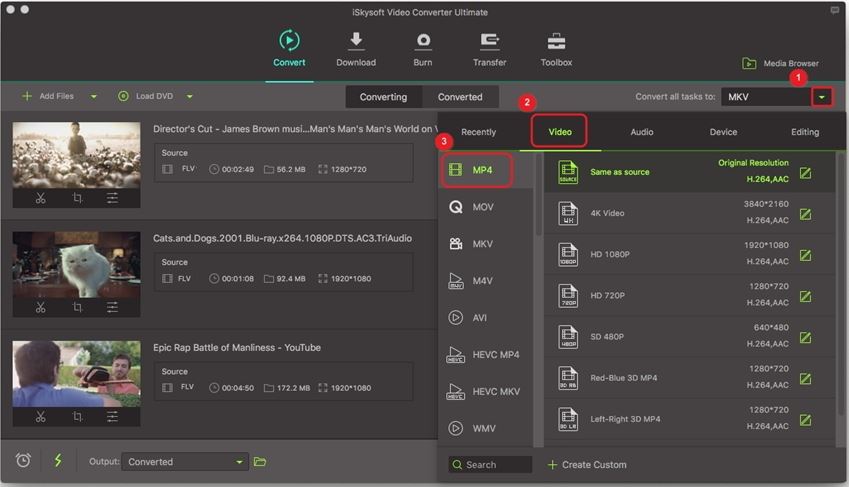Open the Toolbox icon
The image size is (849, 487).
click(x=556, y=42)
